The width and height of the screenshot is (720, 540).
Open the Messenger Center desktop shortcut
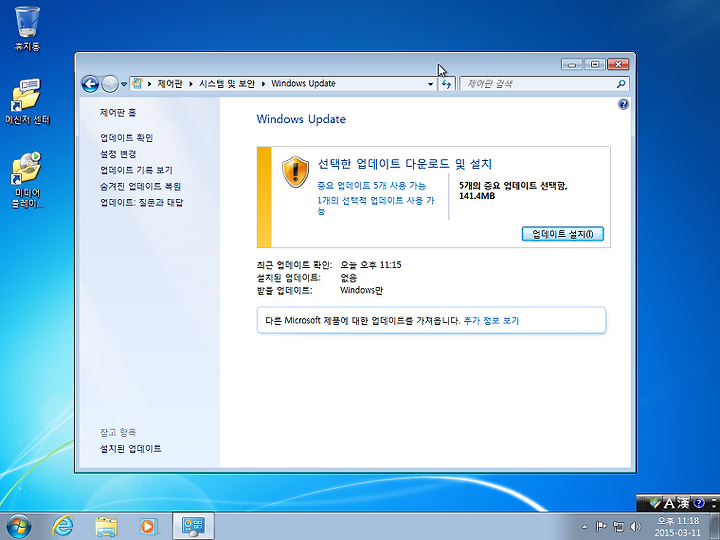tap(27, 101)
